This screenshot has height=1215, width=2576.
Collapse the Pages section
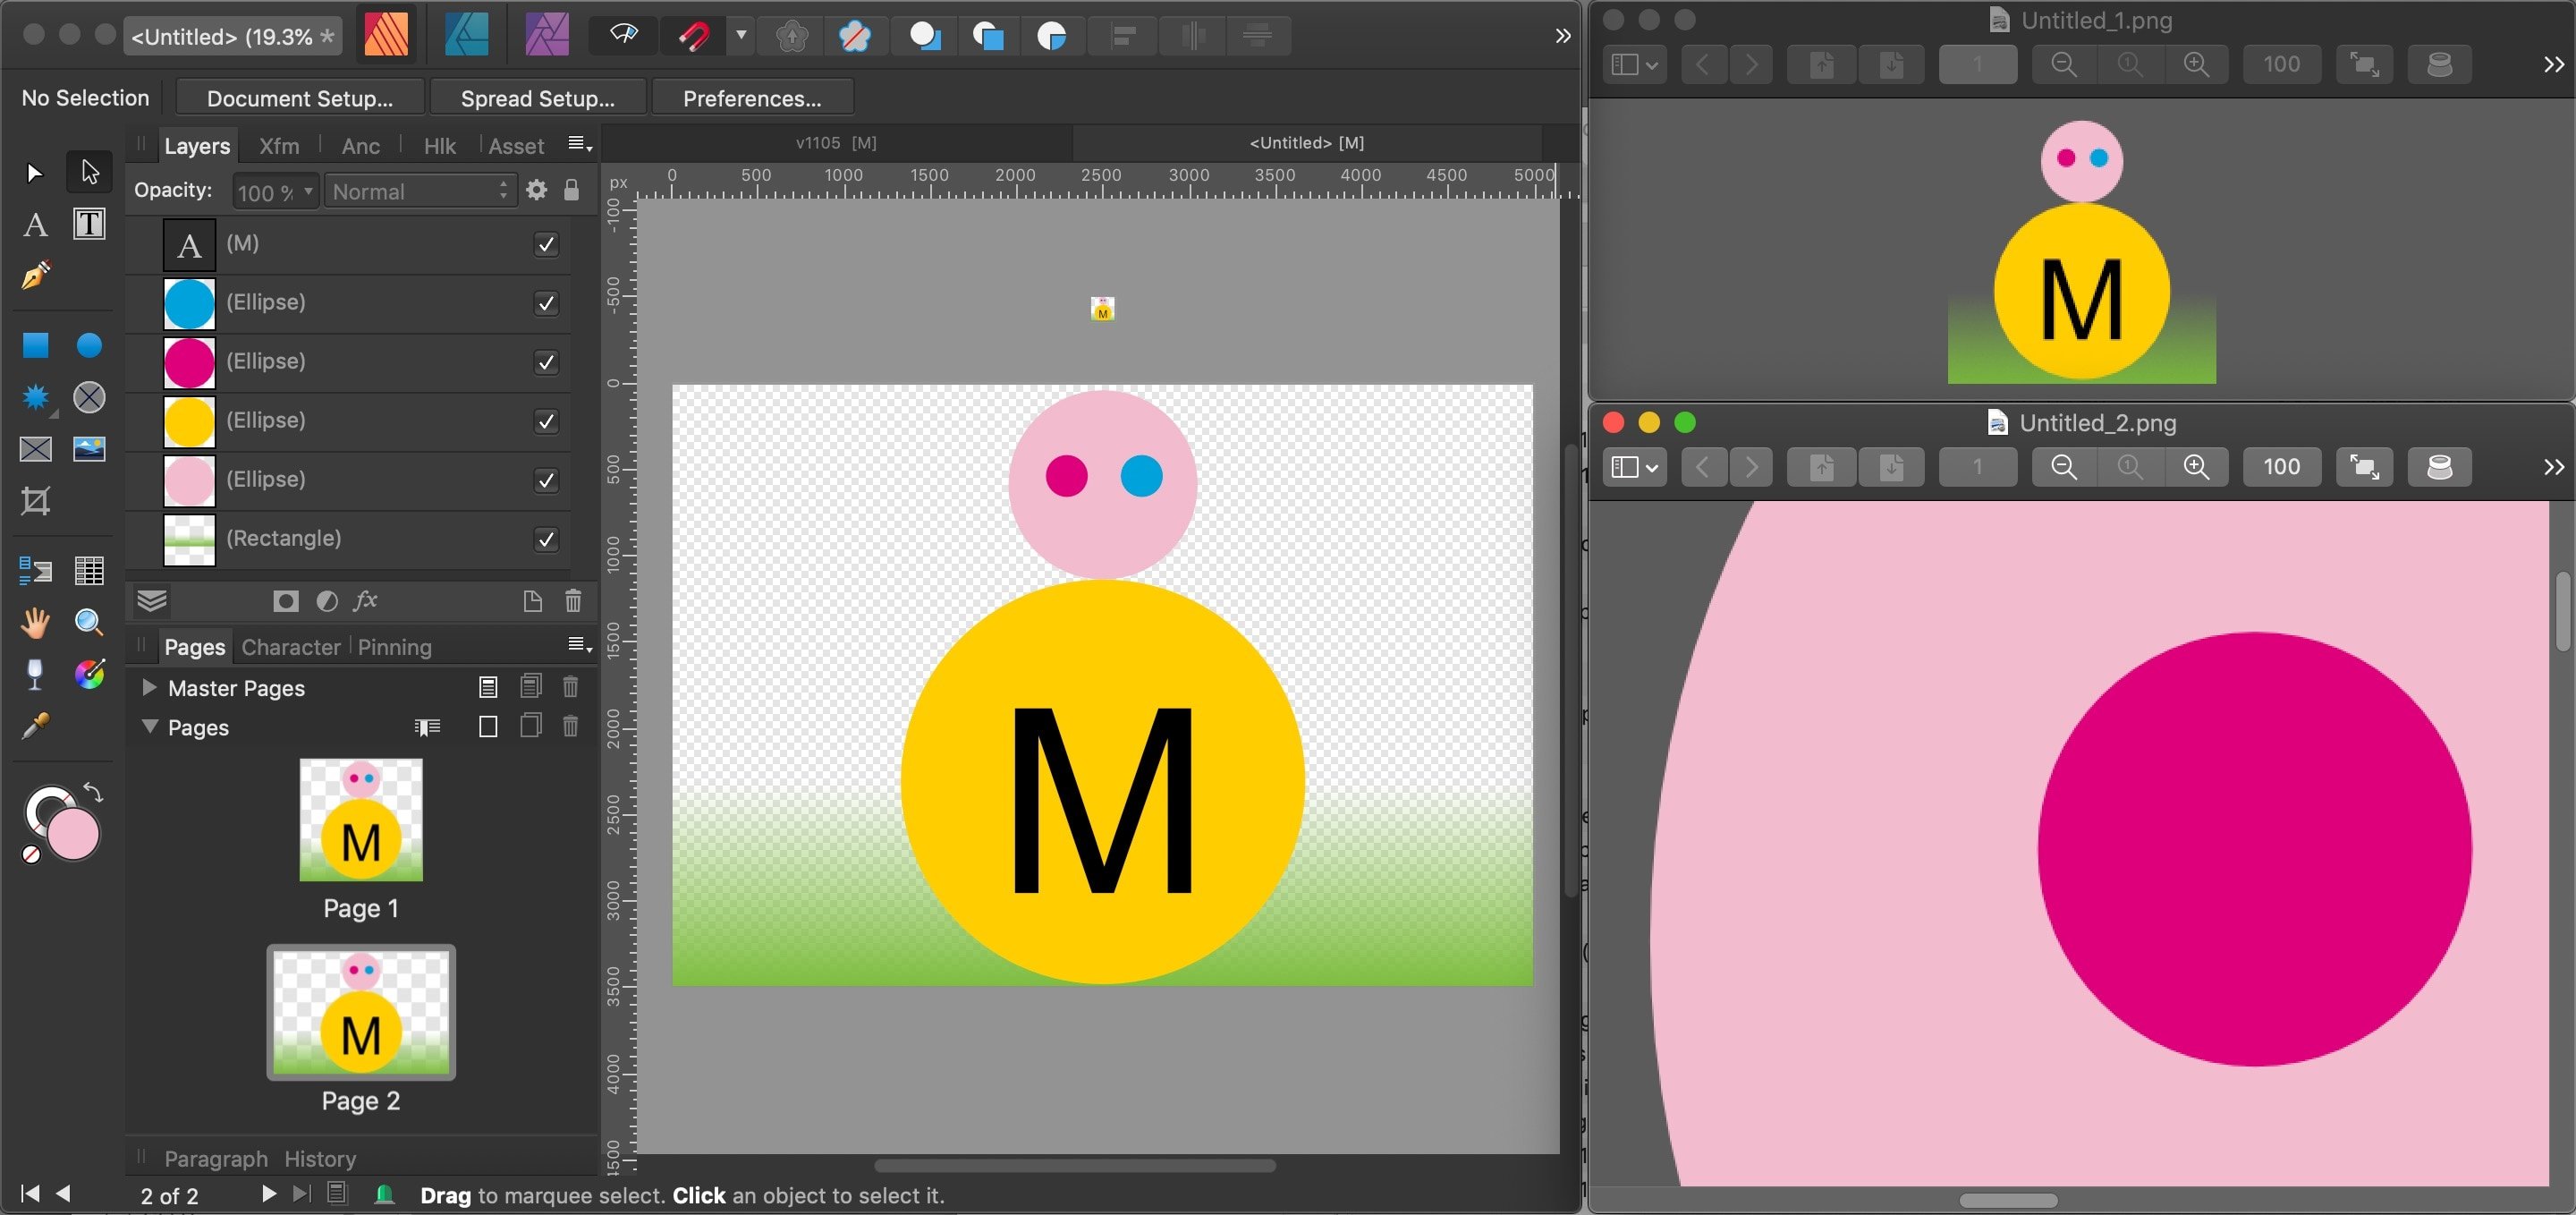point(149,727)
